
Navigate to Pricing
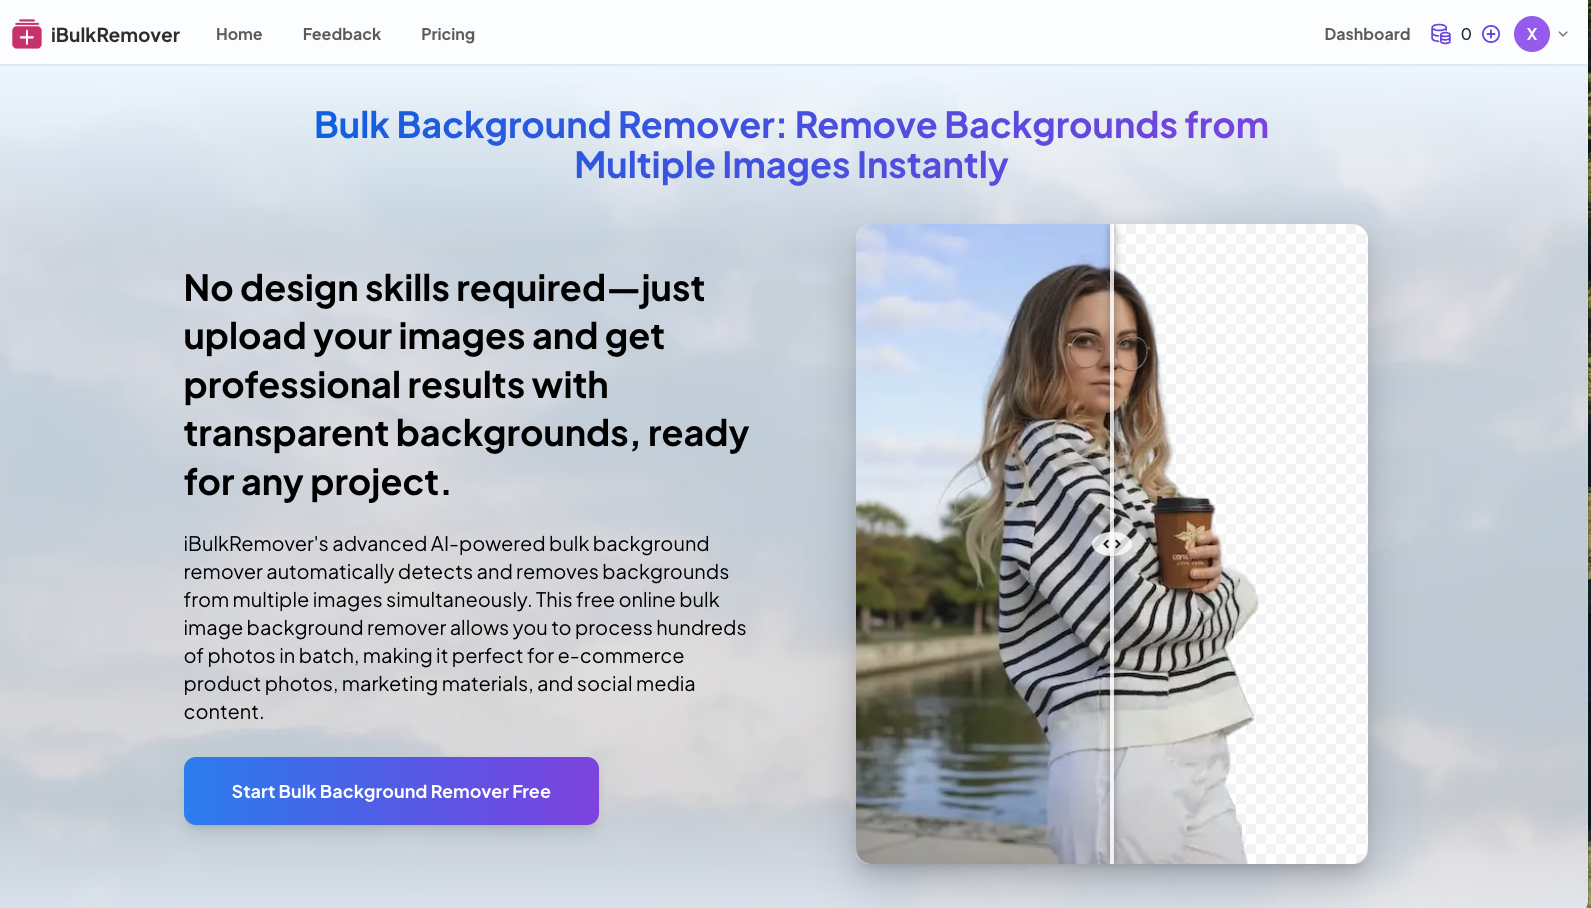point(447,35)
